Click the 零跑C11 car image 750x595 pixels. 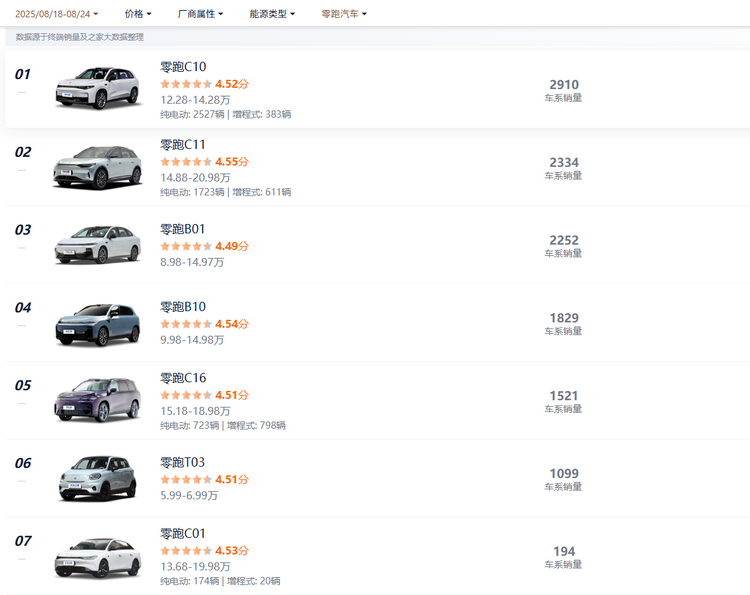(x=97, y=166)
